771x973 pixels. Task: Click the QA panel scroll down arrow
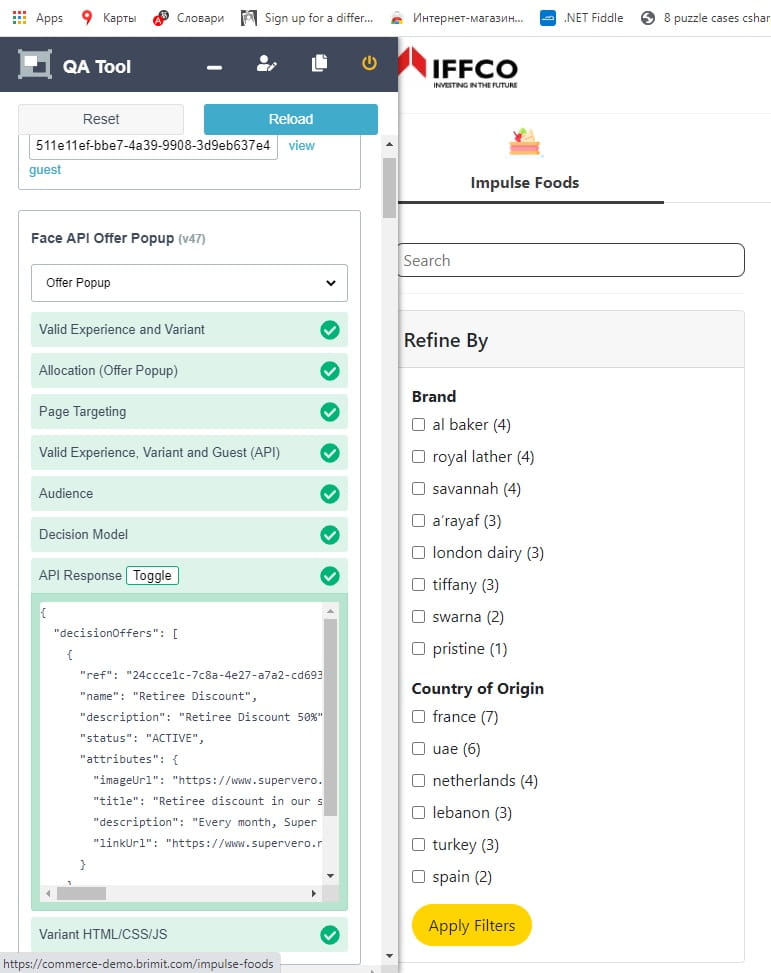pos(389,956)
